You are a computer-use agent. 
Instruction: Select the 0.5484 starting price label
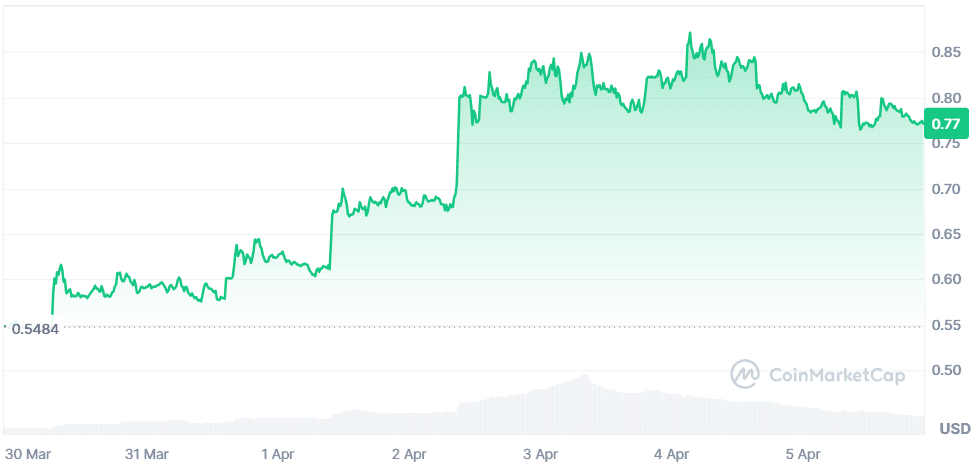coord(36,329)
